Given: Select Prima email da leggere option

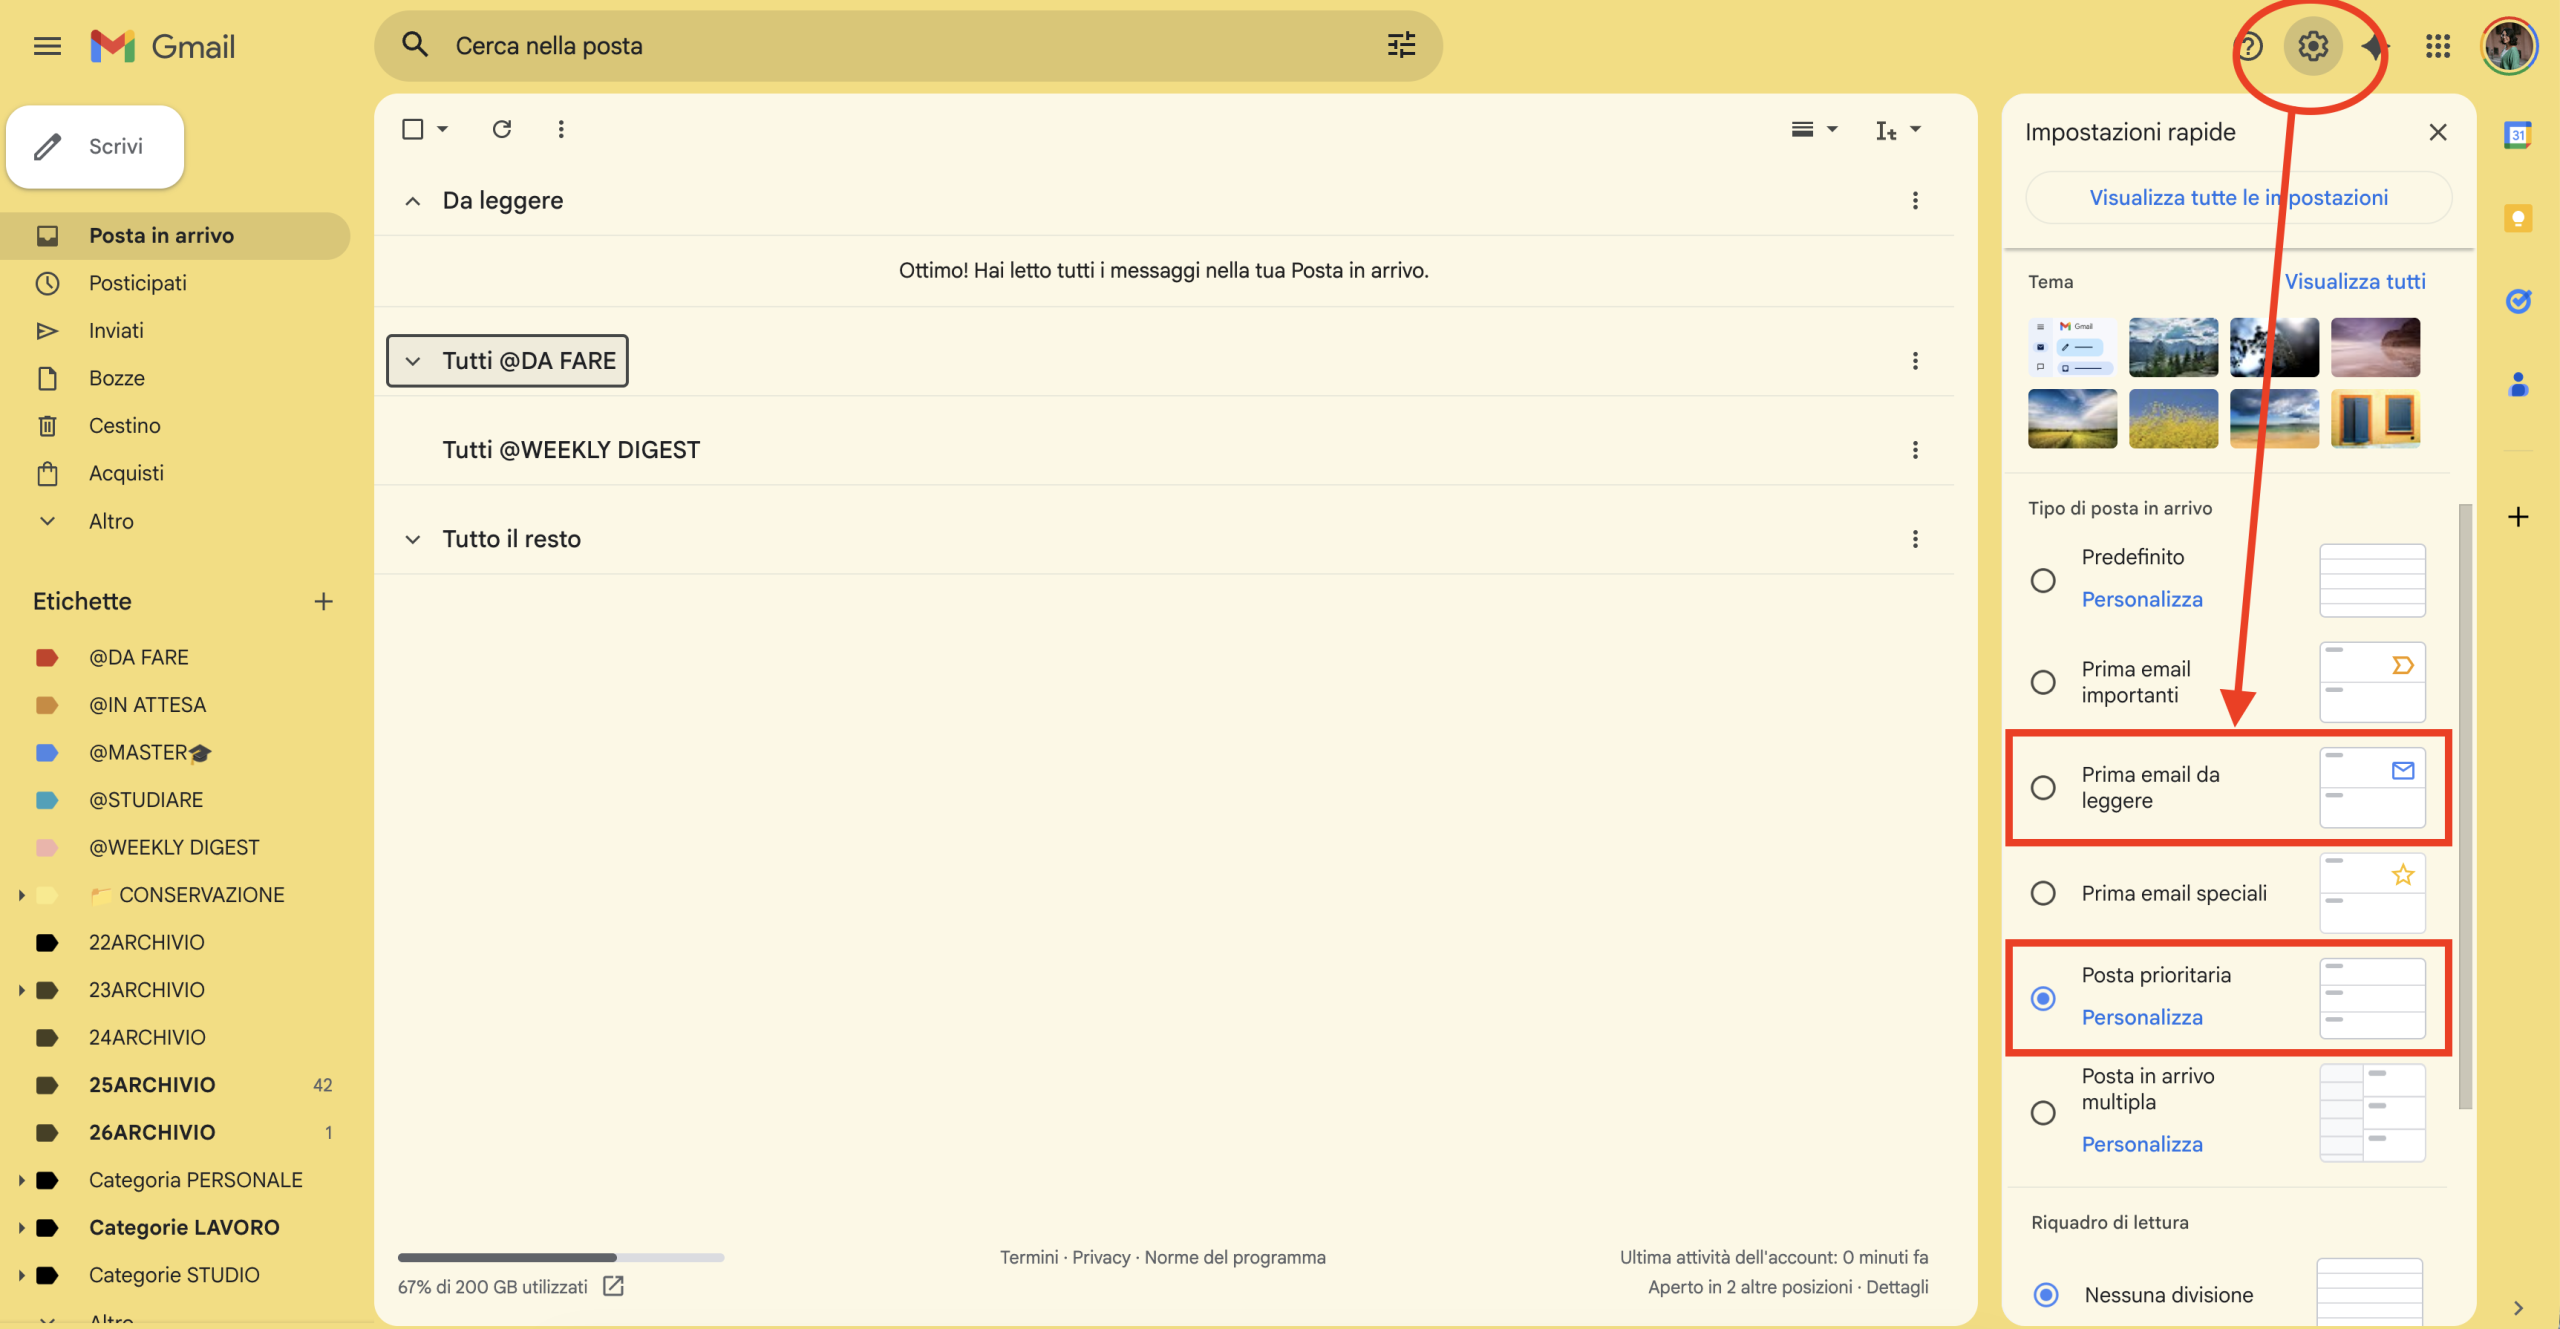Looking at the screenshot, I should 2043,788.
